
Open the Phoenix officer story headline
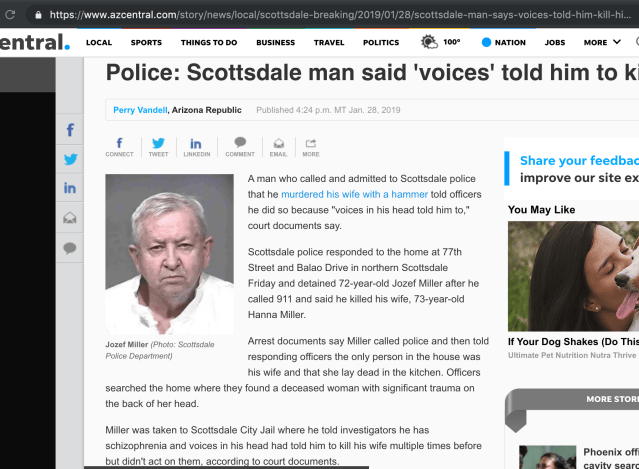[611, 458]
